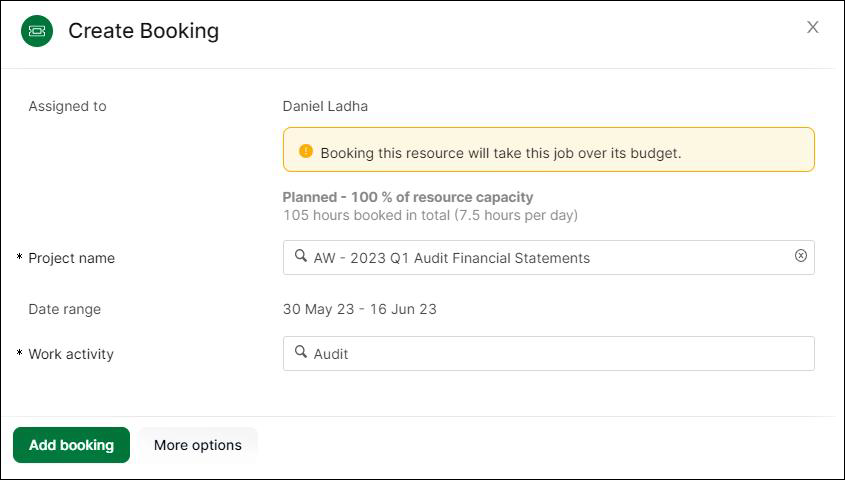Click the Create Booking dialog title
The width and height of the screenshot is (852, 485).
(x=143, y=31)
